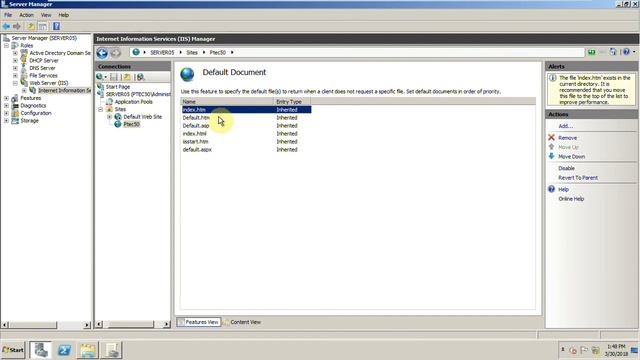The image size is (640, 360).
Task: Open the View menu
Action: 46,15
